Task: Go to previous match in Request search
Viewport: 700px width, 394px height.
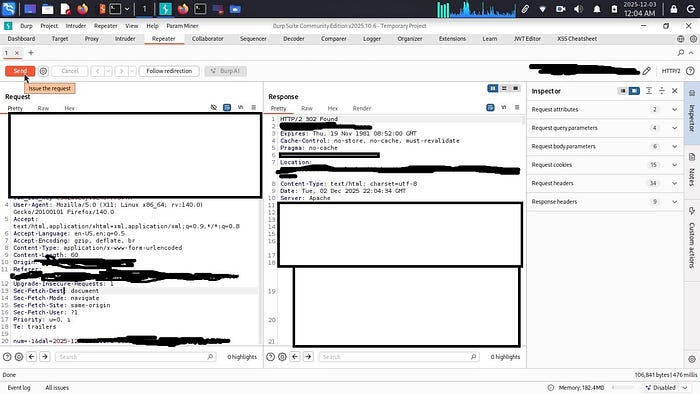Action: point(31,357)
